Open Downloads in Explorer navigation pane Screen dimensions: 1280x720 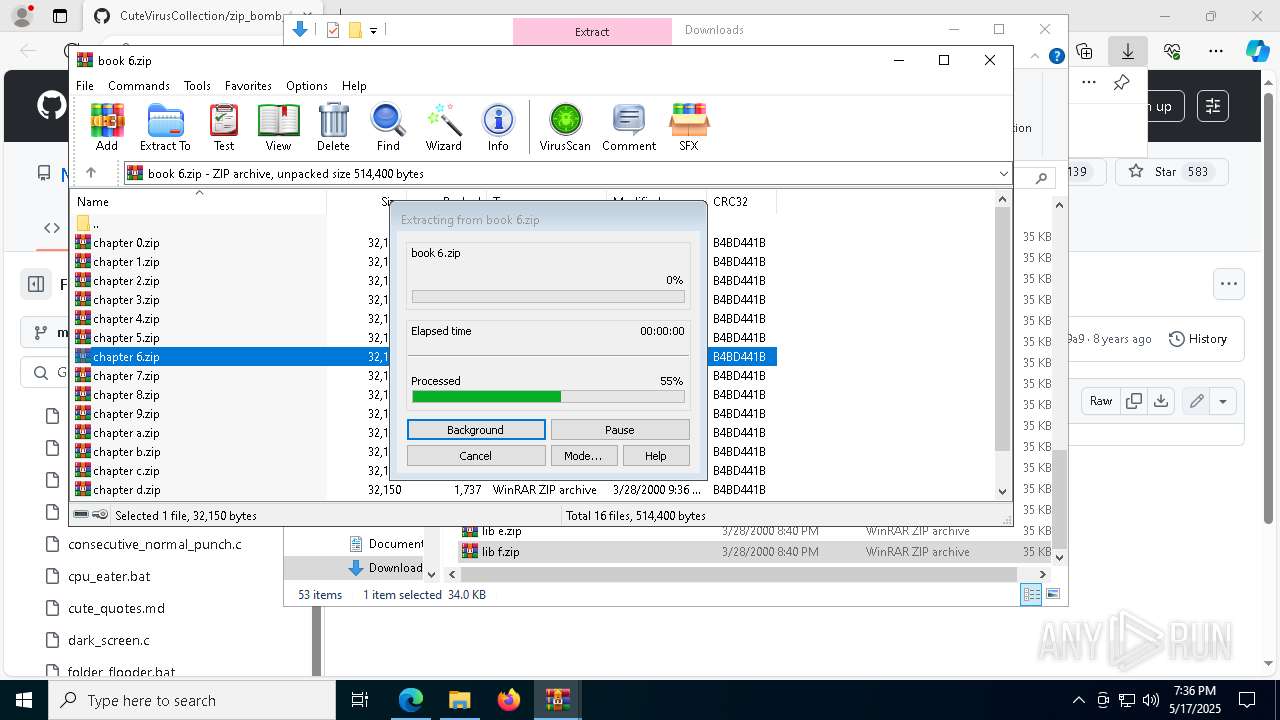tap(385, 568)
